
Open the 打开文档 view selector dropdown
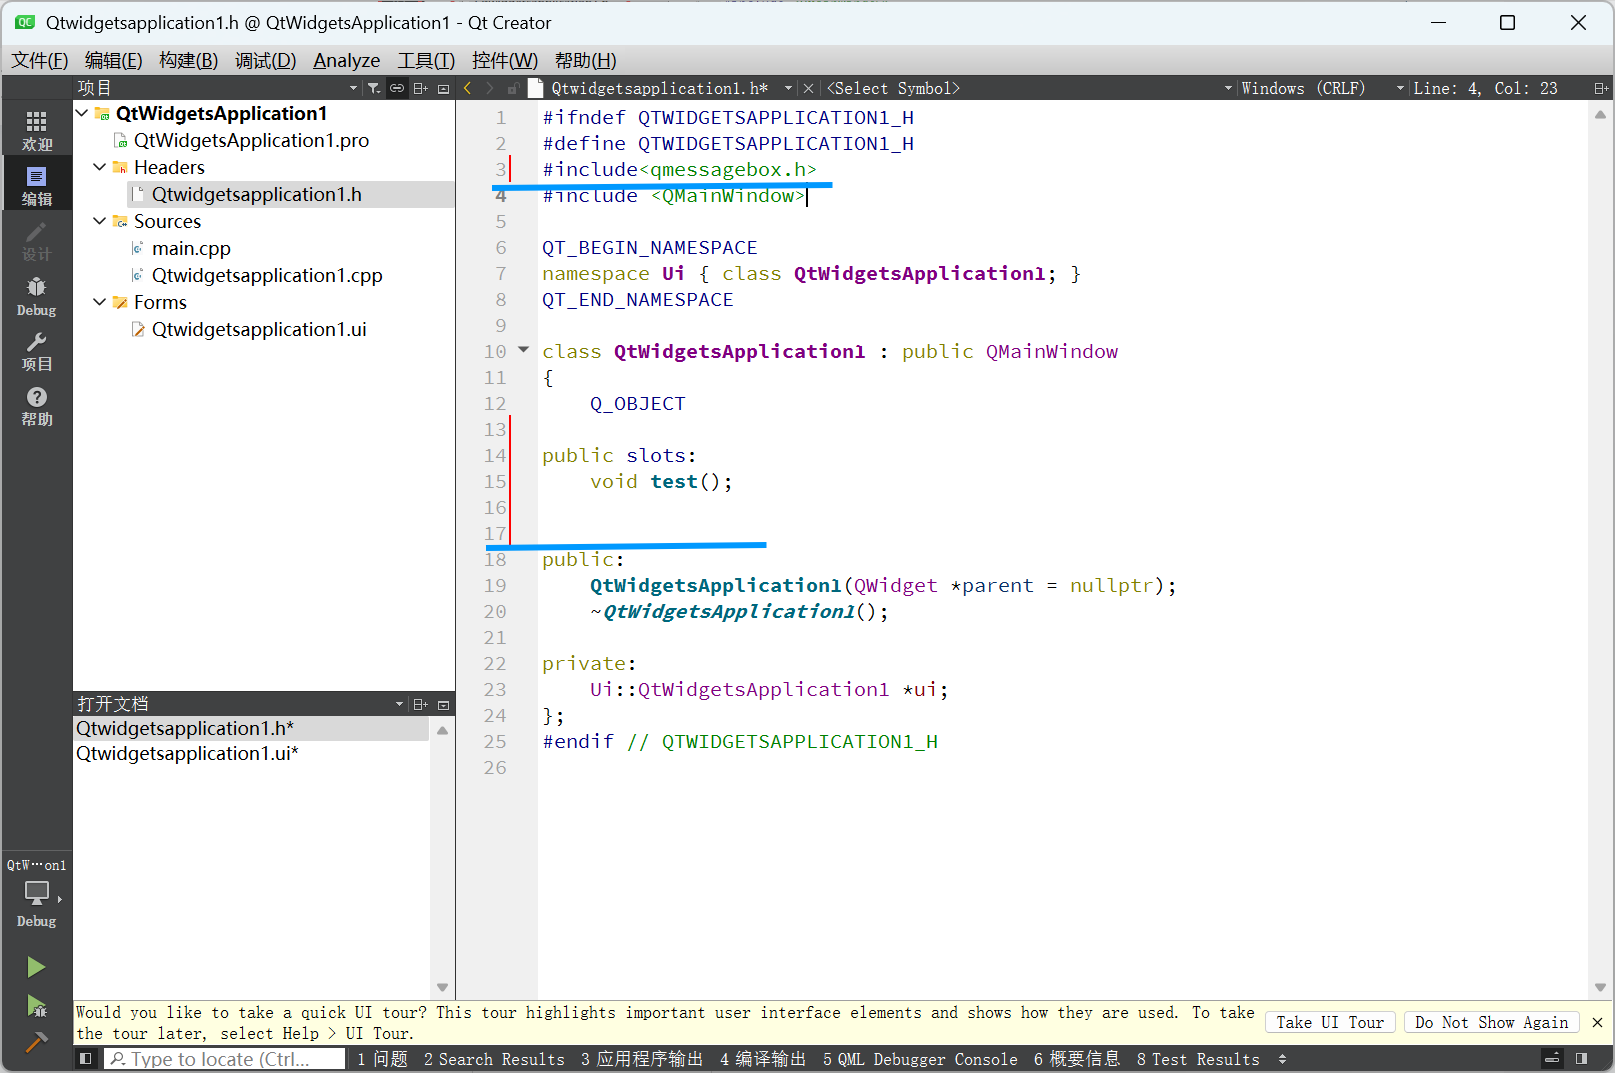(241, 704)
